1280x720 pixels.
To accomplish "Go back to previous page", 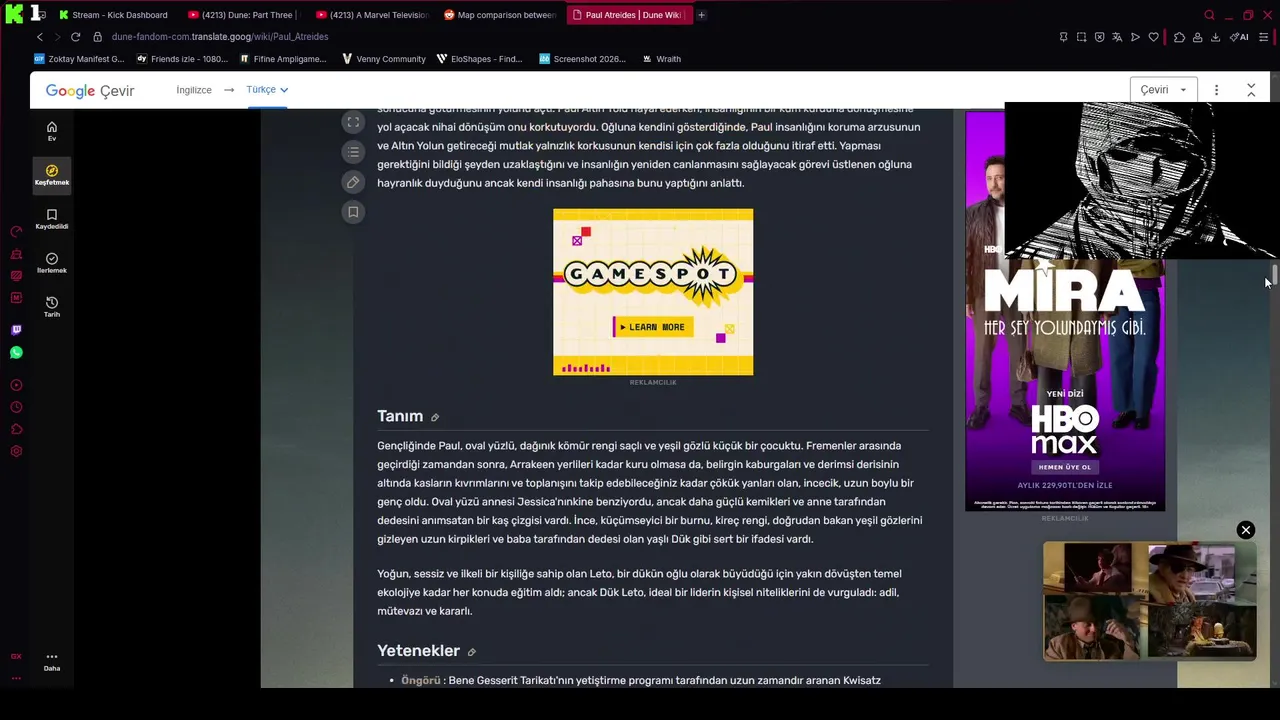I will tap(40, 37).
